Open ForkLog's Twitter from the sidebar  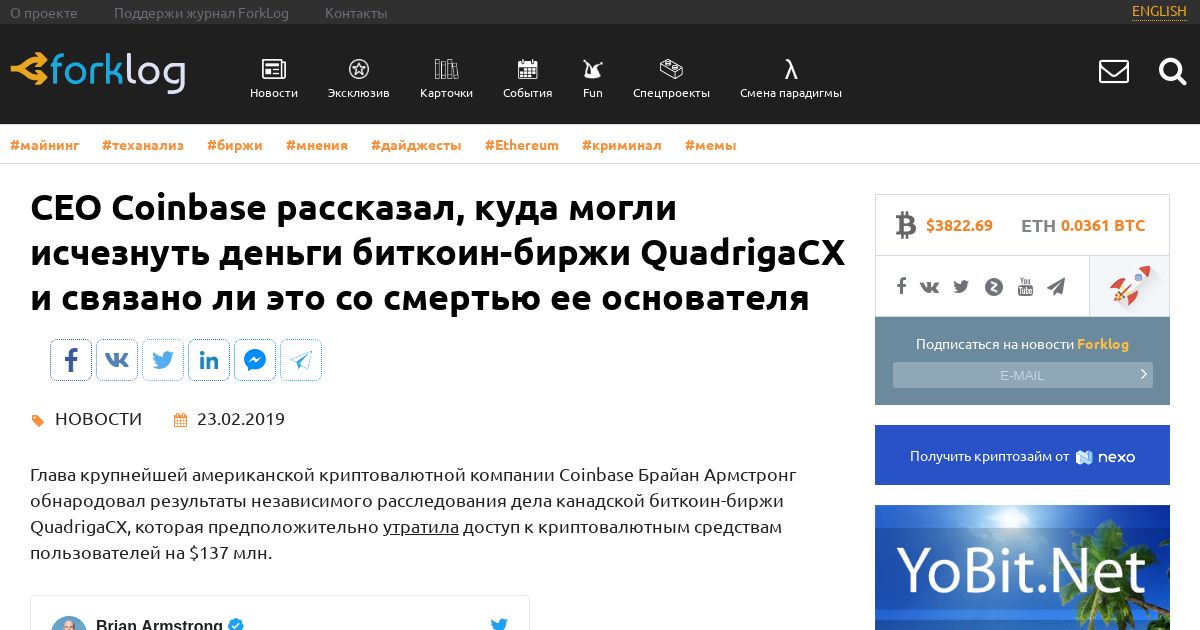click(x=961, y=287)
